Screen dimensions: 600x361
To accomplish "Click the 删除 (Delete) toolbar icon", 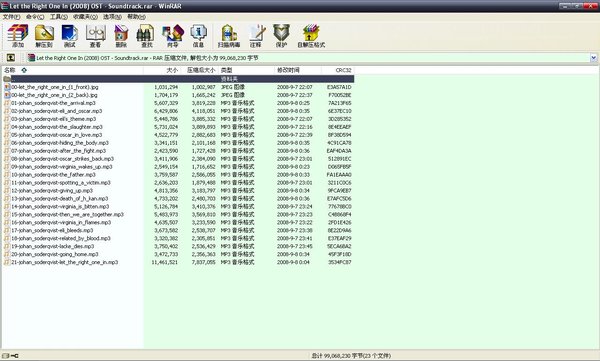I will click(121, 36).
